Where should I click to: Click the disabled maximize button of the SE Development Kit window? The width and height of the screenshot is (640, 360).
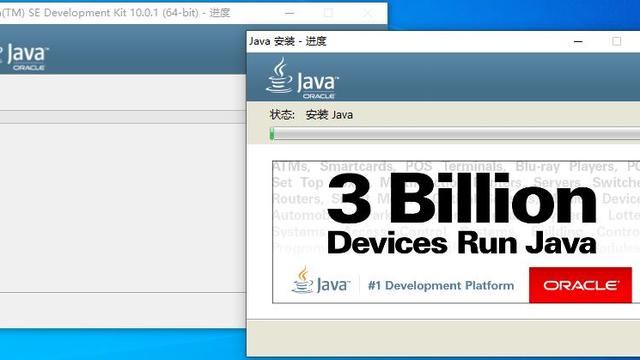(328, 13)
